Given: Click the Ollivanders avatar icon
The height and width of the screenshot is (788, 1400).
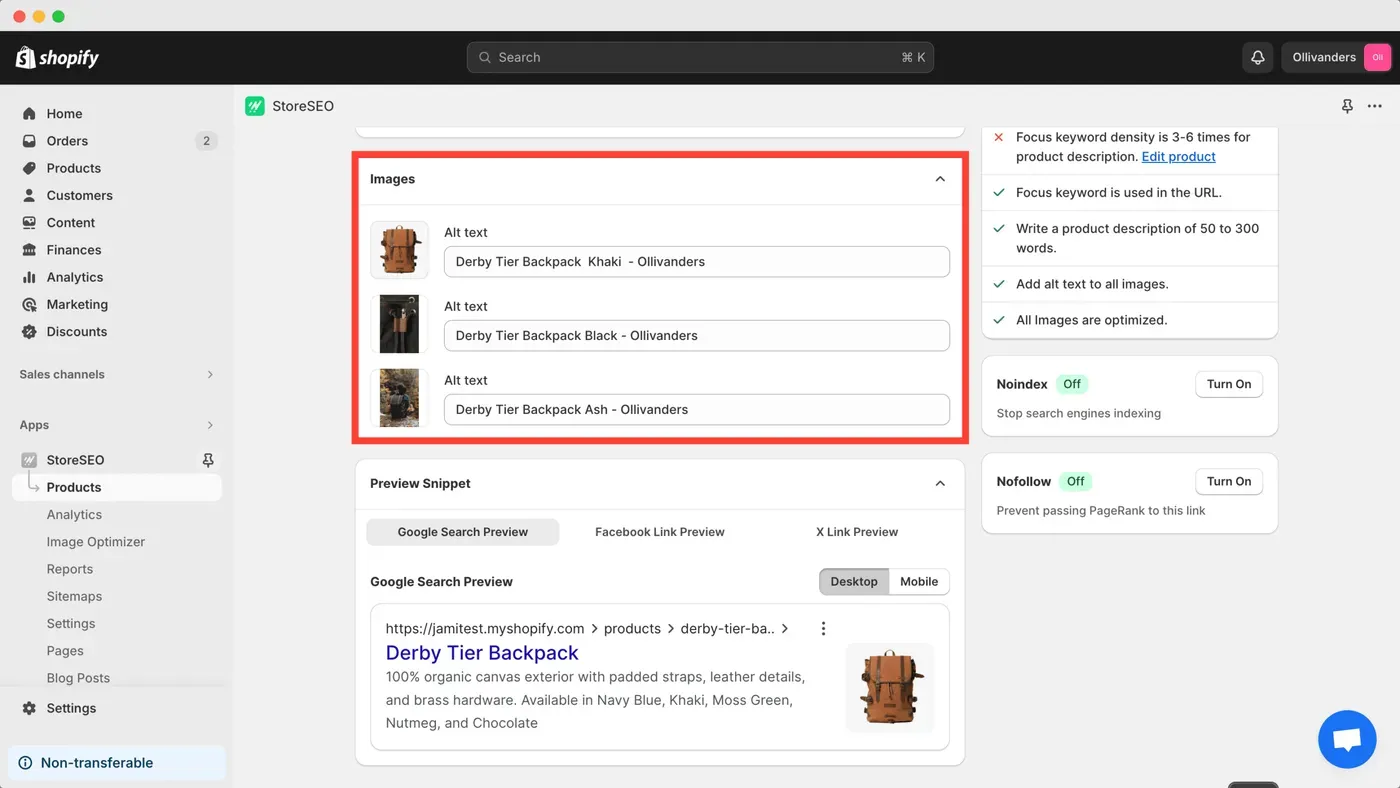Looking at the screenshot, I should point(1377,57).
